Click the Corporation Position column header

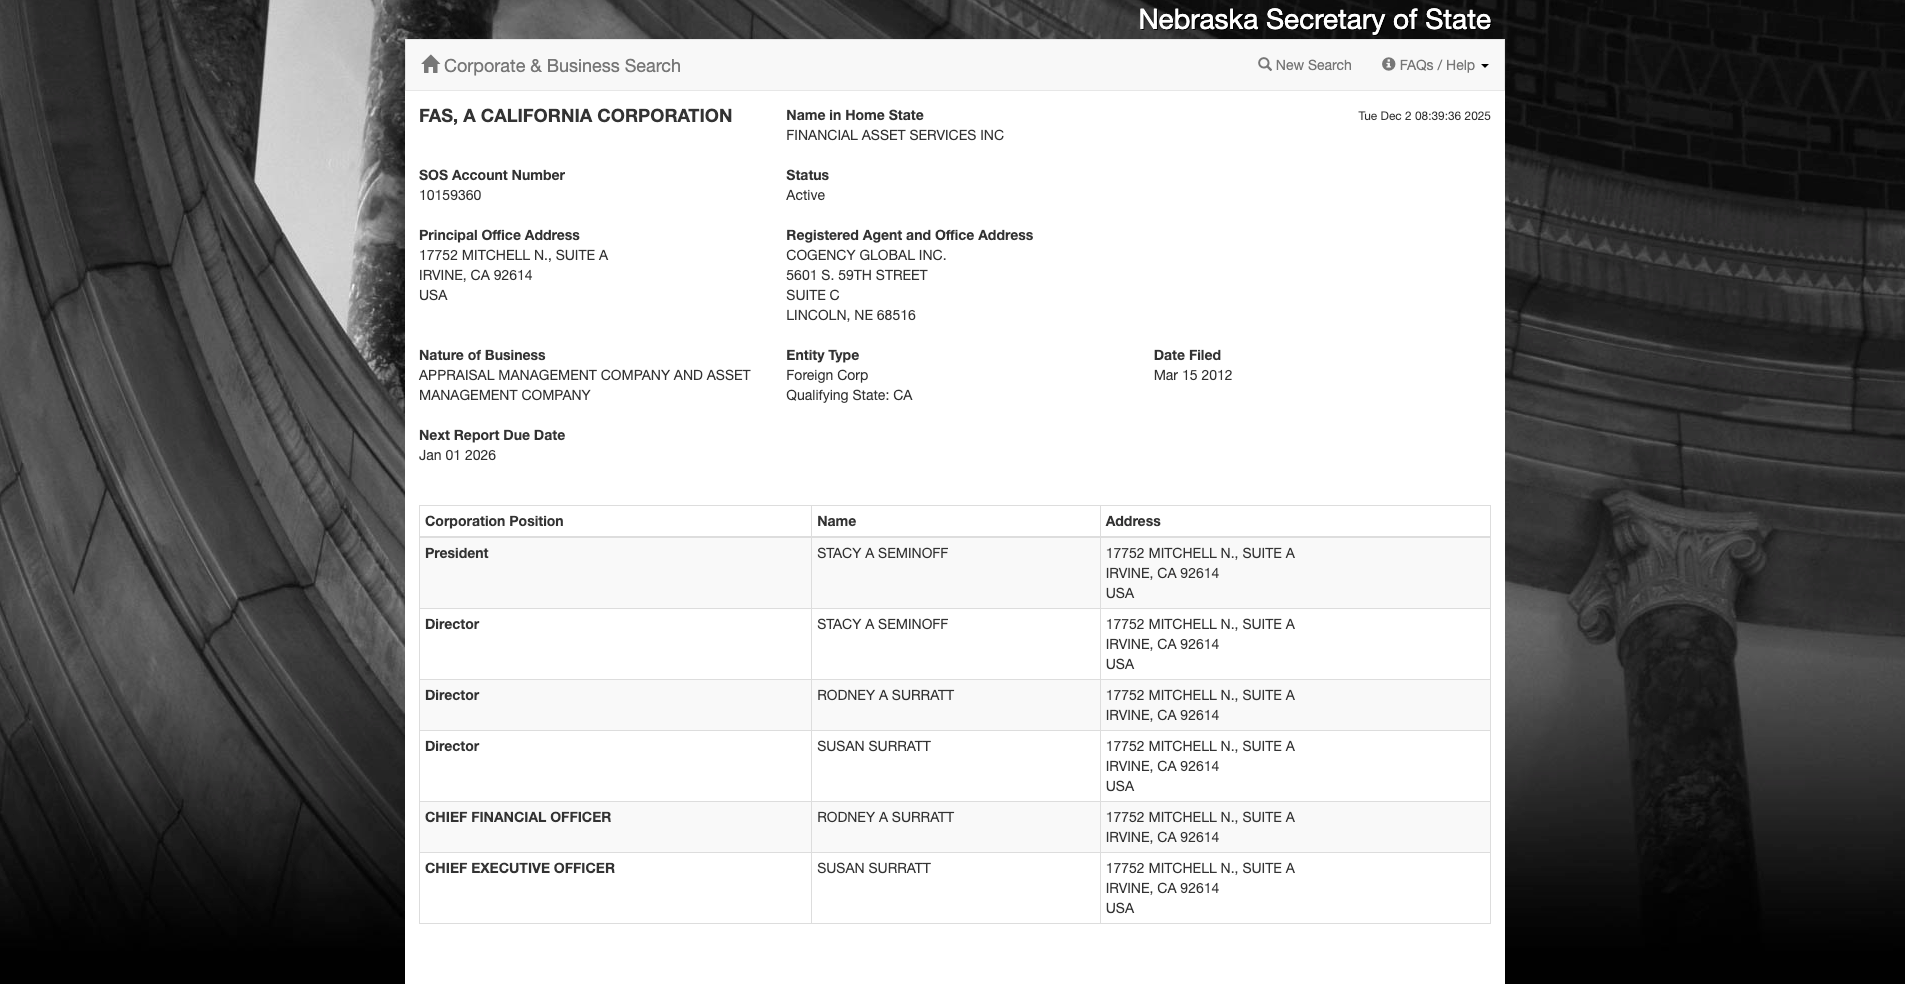pos(494,521)
